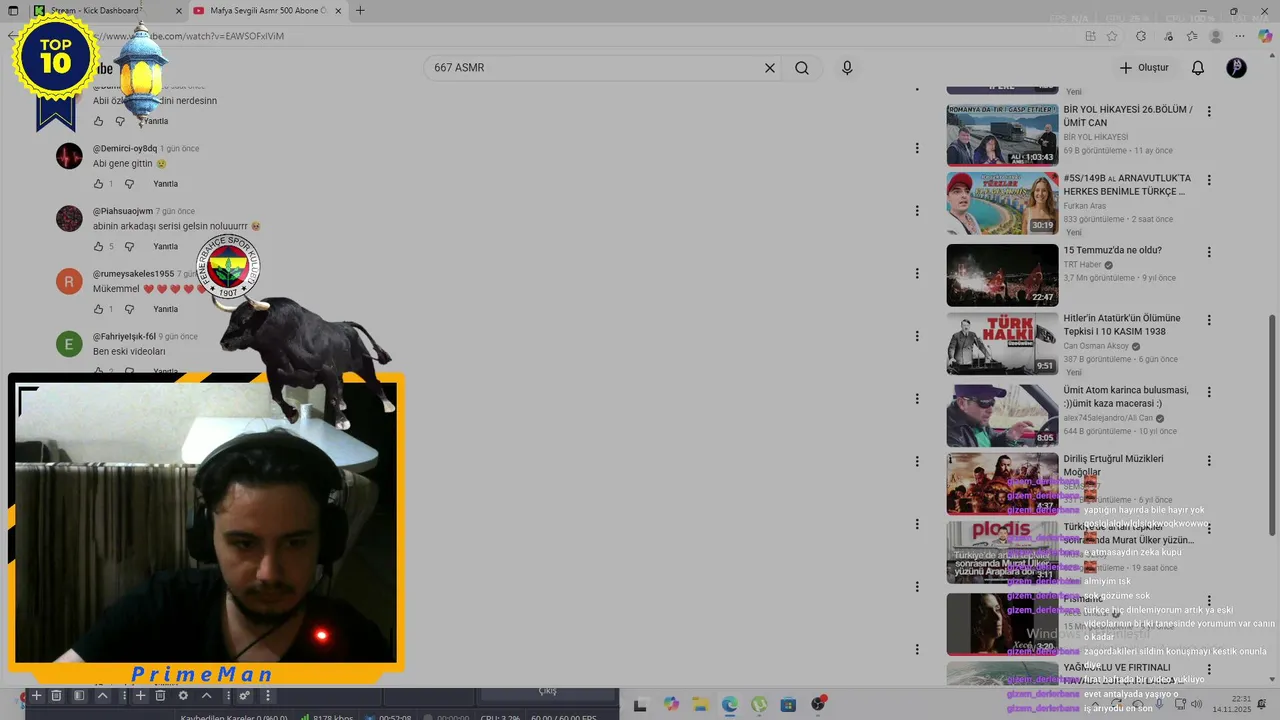Image resolution: width=1280 pixels, height=720 pixels.
Task: Open more options for @rumeysakeles1955 comment
Action: coord(917,273)
